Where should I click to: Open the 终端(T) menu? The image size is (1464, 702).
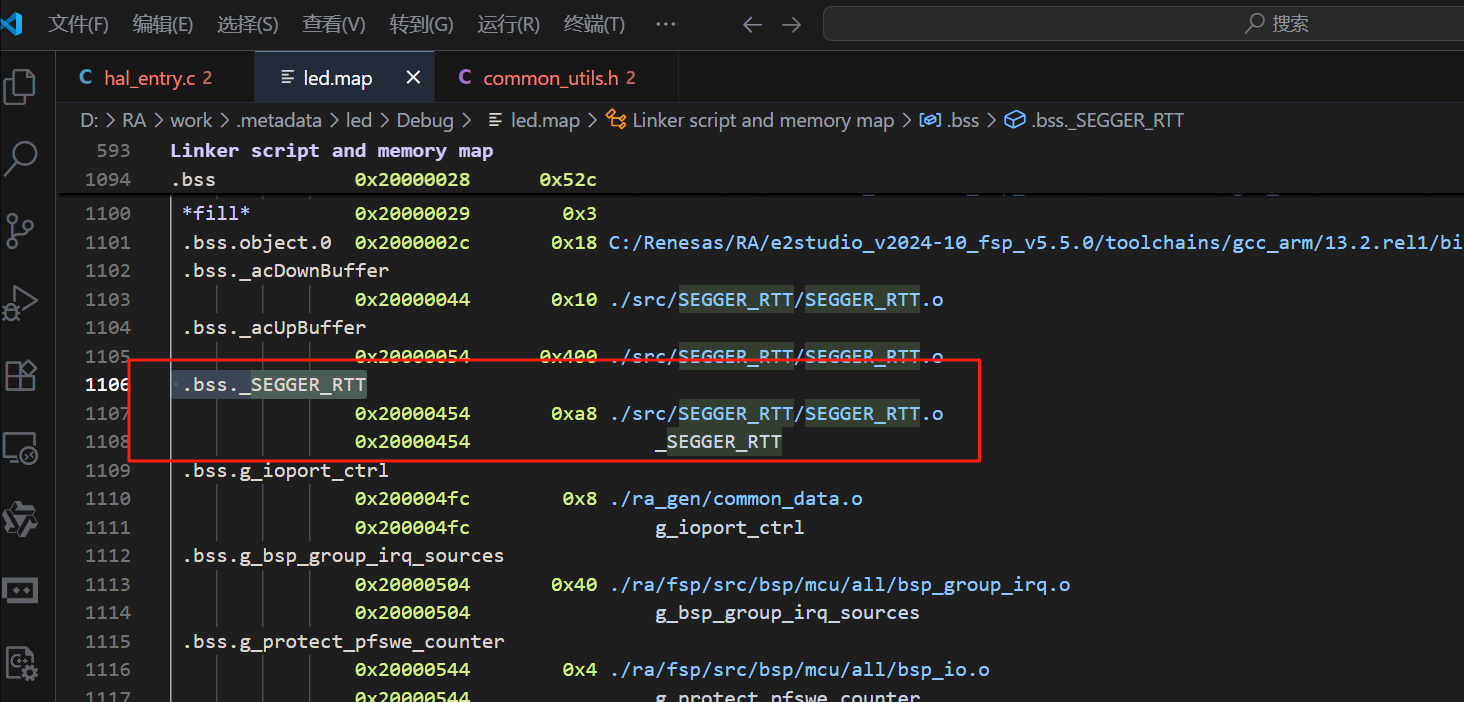(594, 24)
